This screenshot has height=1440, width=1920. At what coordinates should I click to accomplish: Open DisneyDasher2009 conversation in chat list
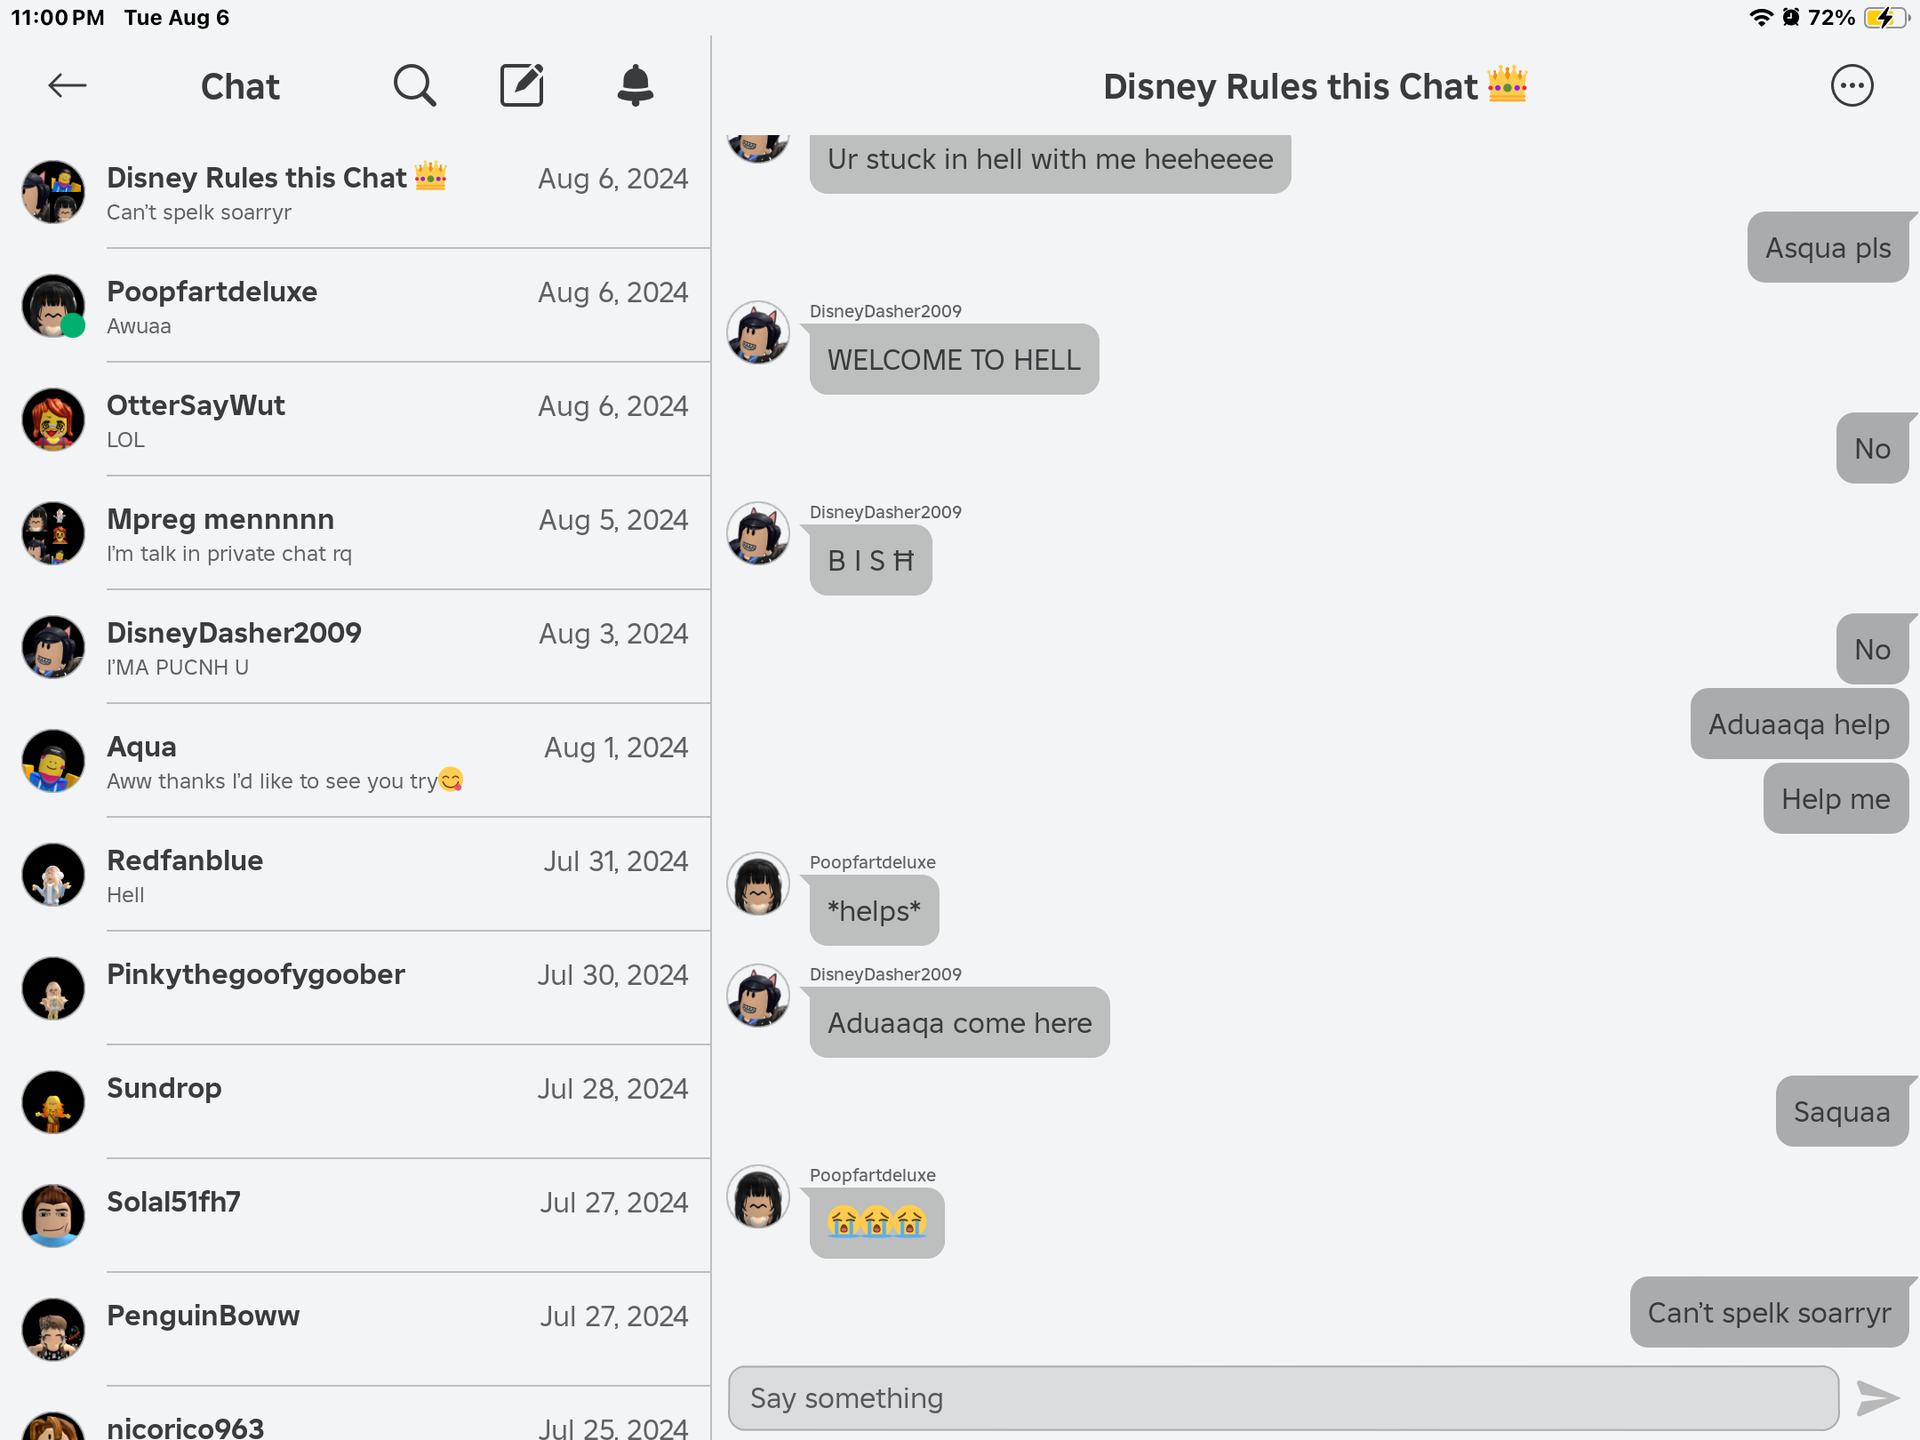click(355, 647)
